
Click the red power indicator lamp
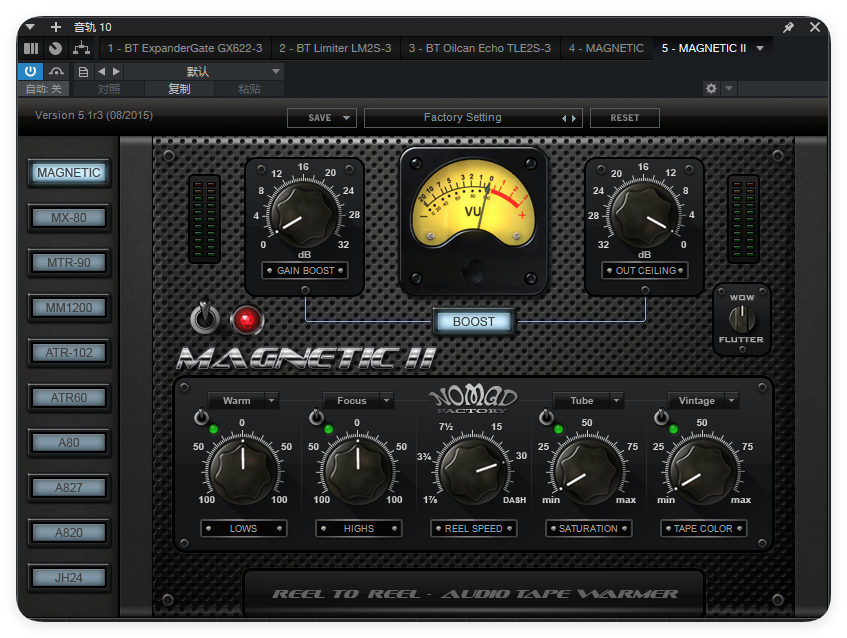click(247, 320)
